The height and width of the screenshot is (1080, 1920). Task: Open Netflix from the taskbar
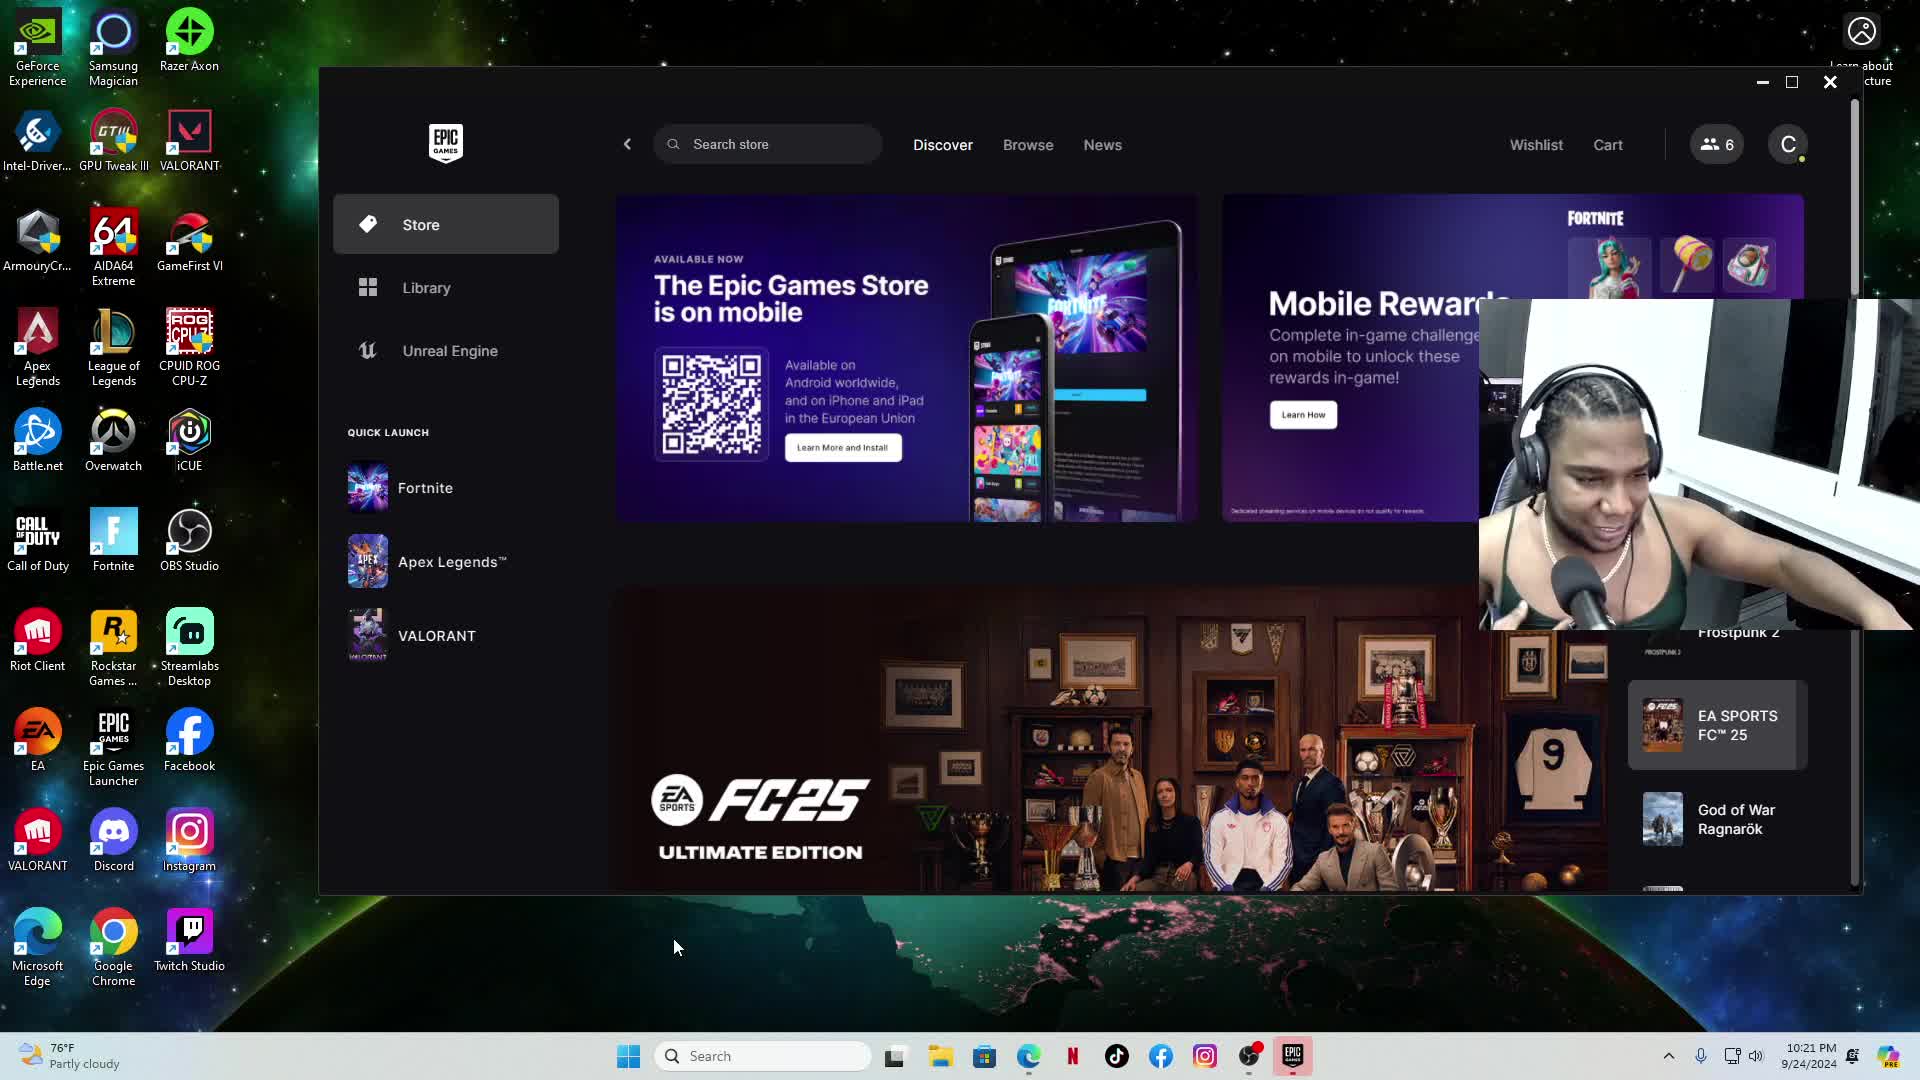(1072, 1056)
